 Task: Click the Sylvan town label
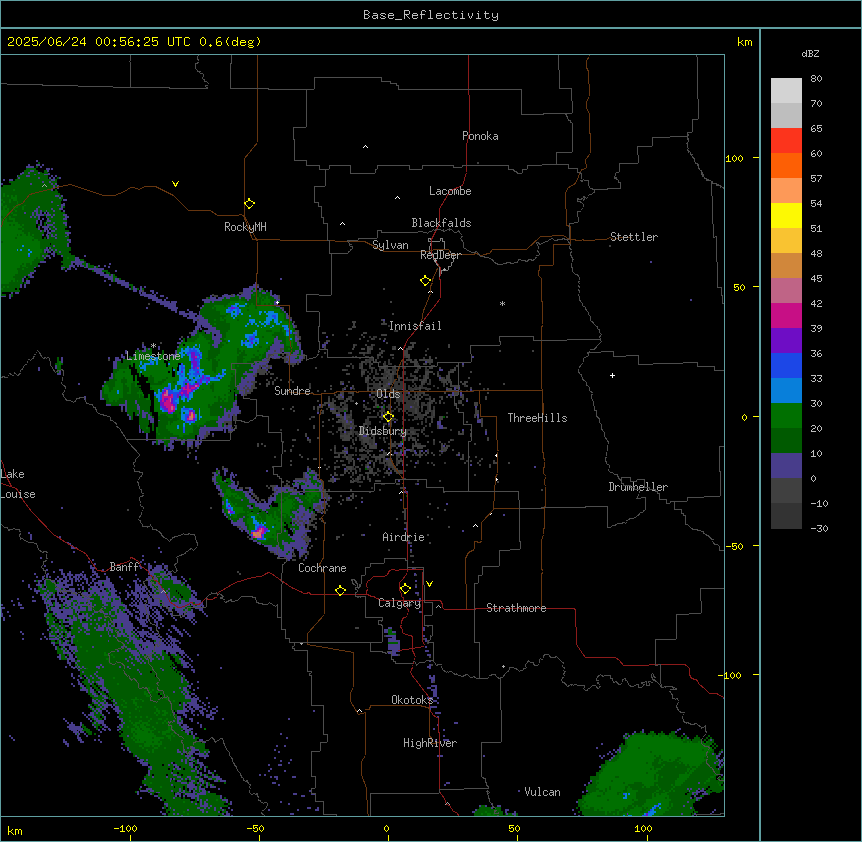pos(390,245)
